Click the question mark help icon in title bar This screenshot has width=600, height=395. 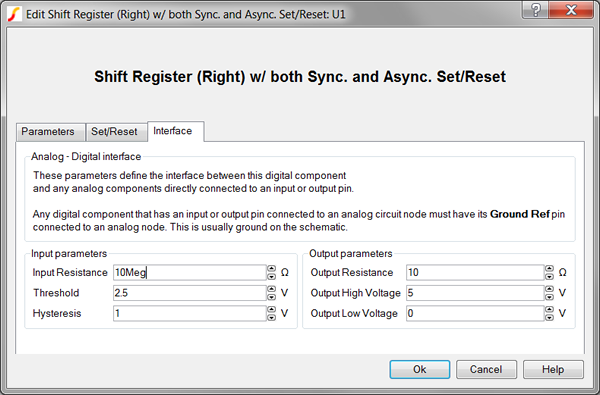tap(536, 10)
